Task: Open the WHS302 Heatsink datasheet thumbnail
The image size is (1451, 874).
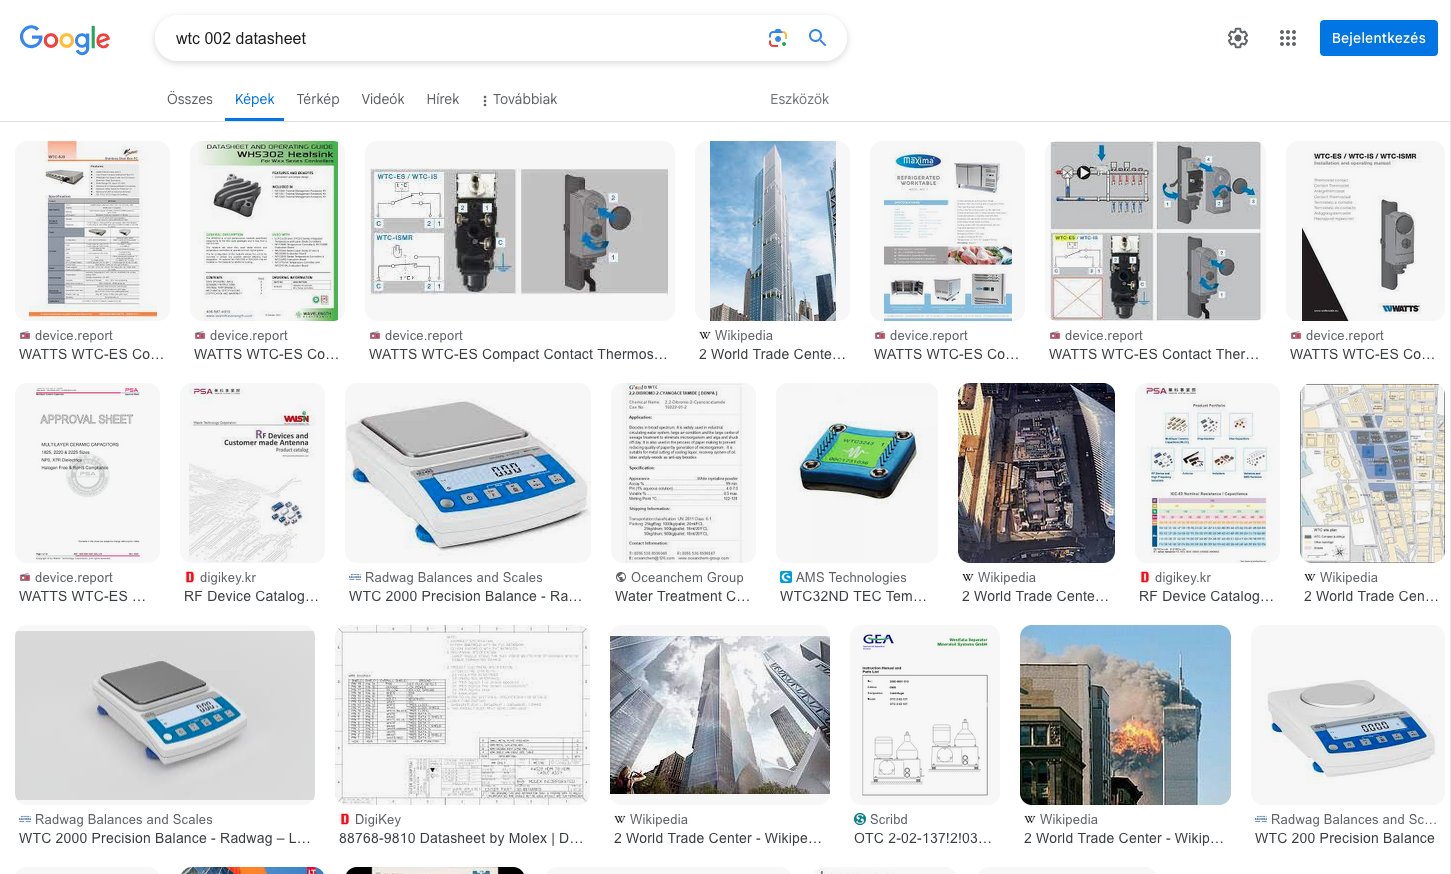Action: tap(264, 231)
